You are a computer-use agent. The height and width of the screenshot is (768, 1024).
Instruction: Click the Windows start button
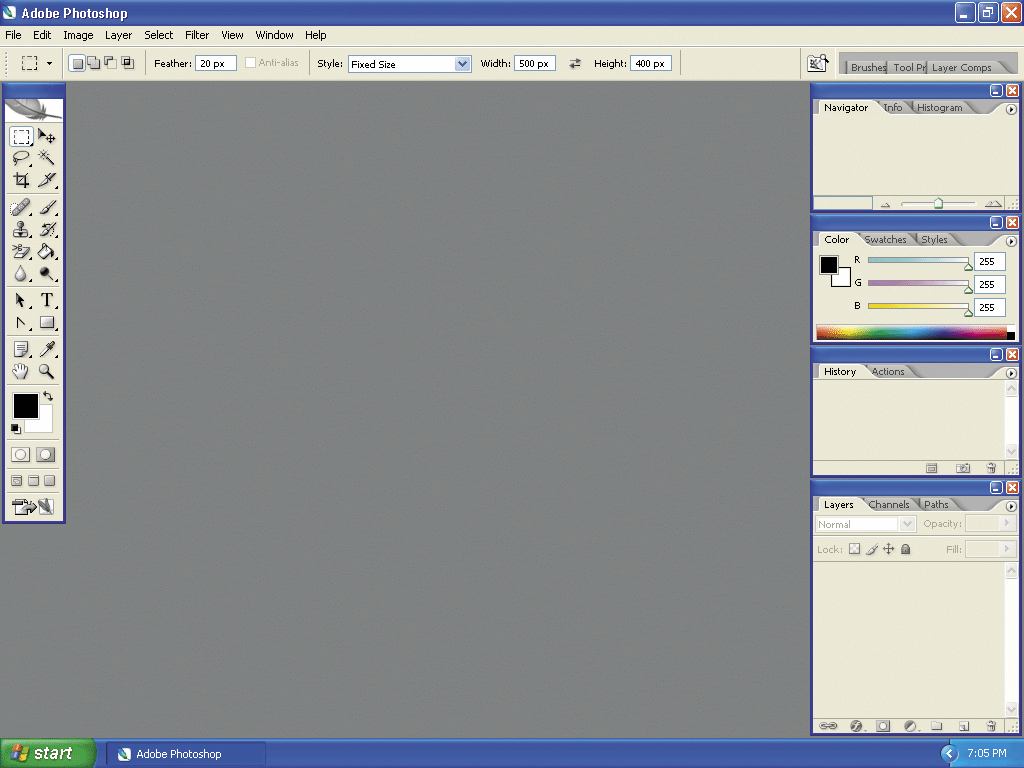(x=48, y=754)
